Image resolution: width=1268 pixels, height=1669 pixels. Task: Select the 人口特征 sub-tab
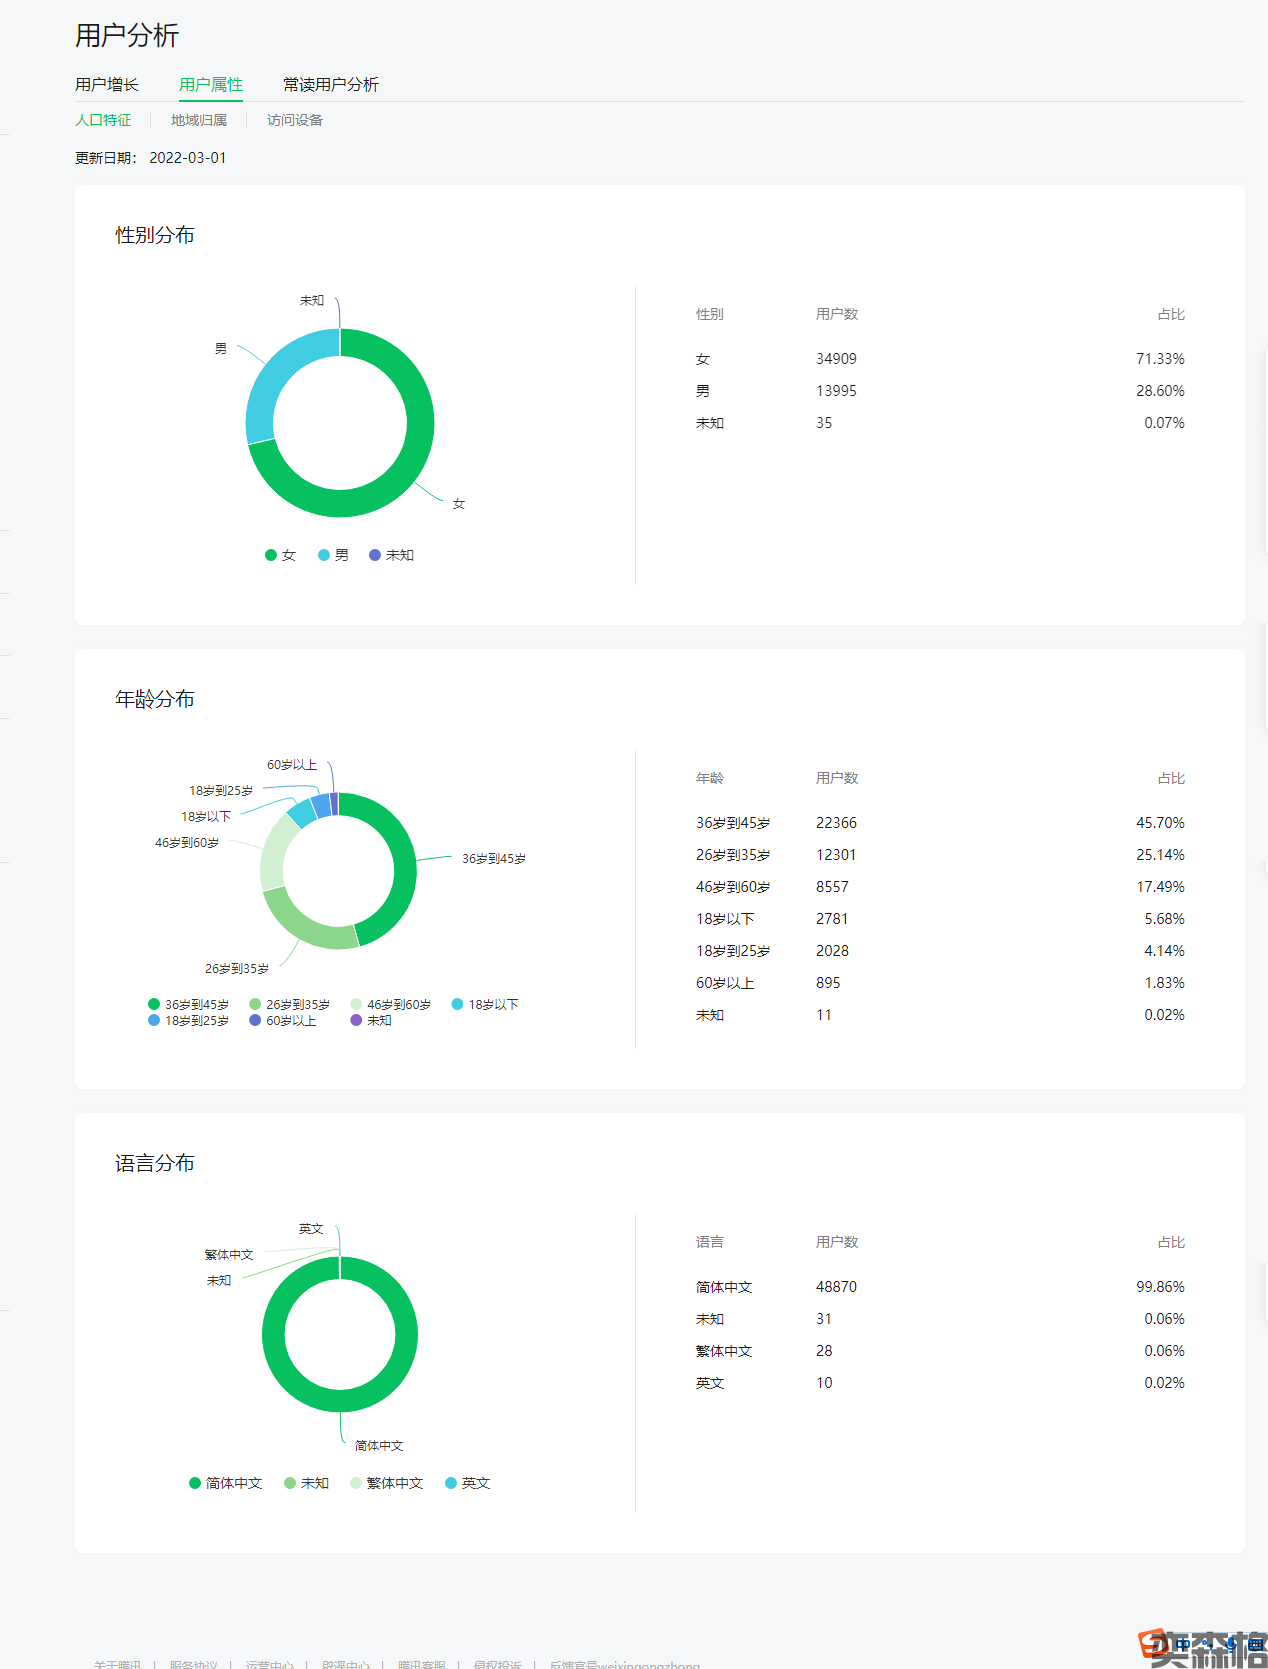pos(103,120)
